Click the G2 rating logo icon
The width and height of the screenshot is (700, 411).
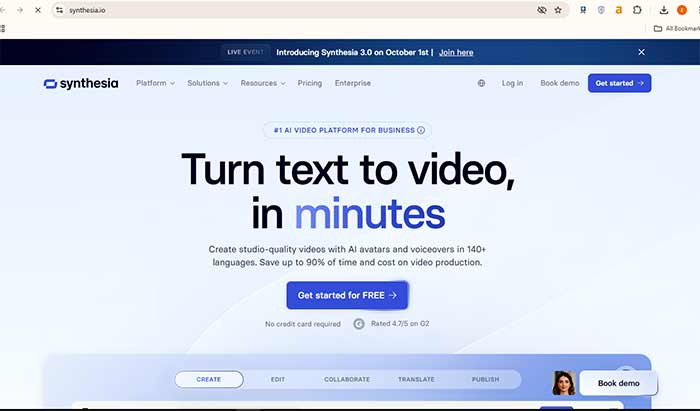click(359, 324)
